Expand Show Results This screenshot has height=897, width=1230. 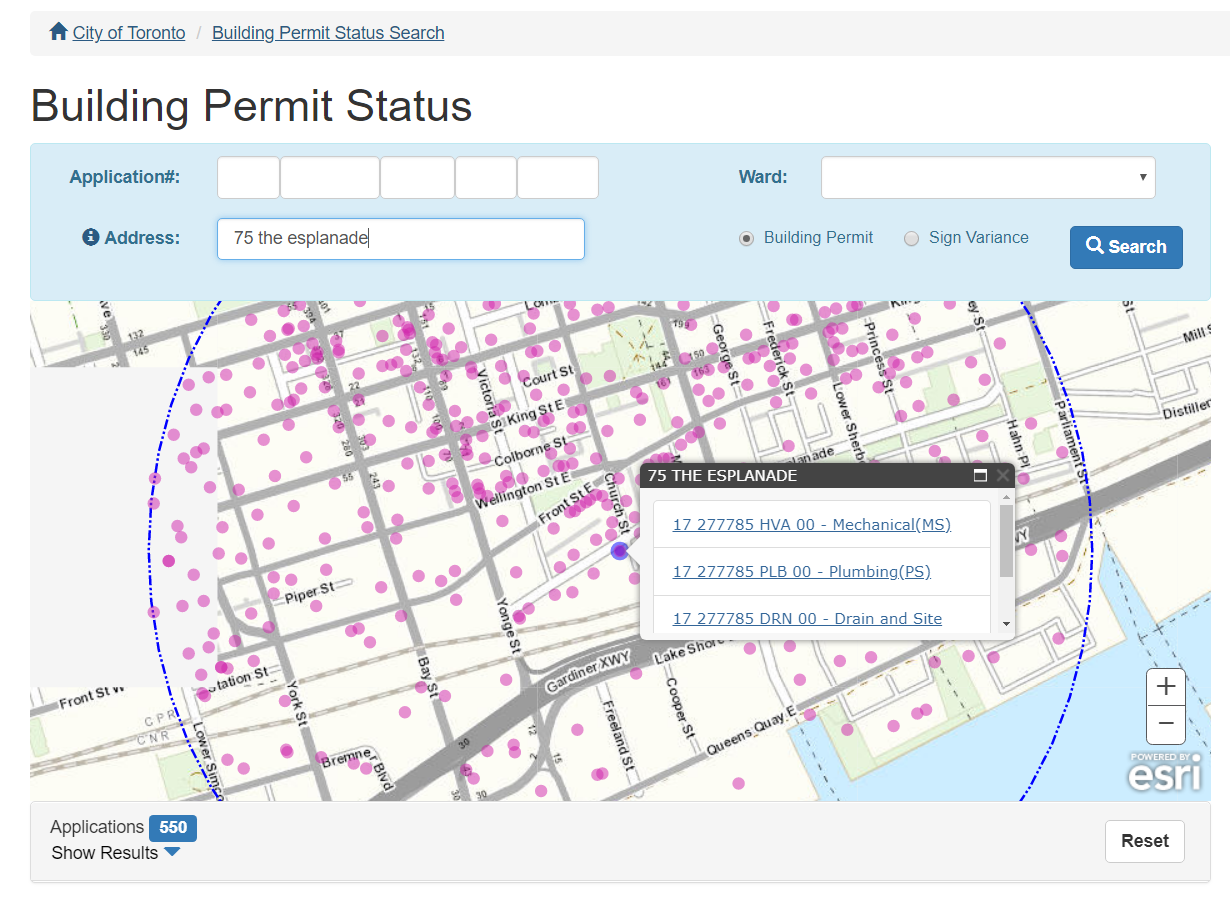115,853
